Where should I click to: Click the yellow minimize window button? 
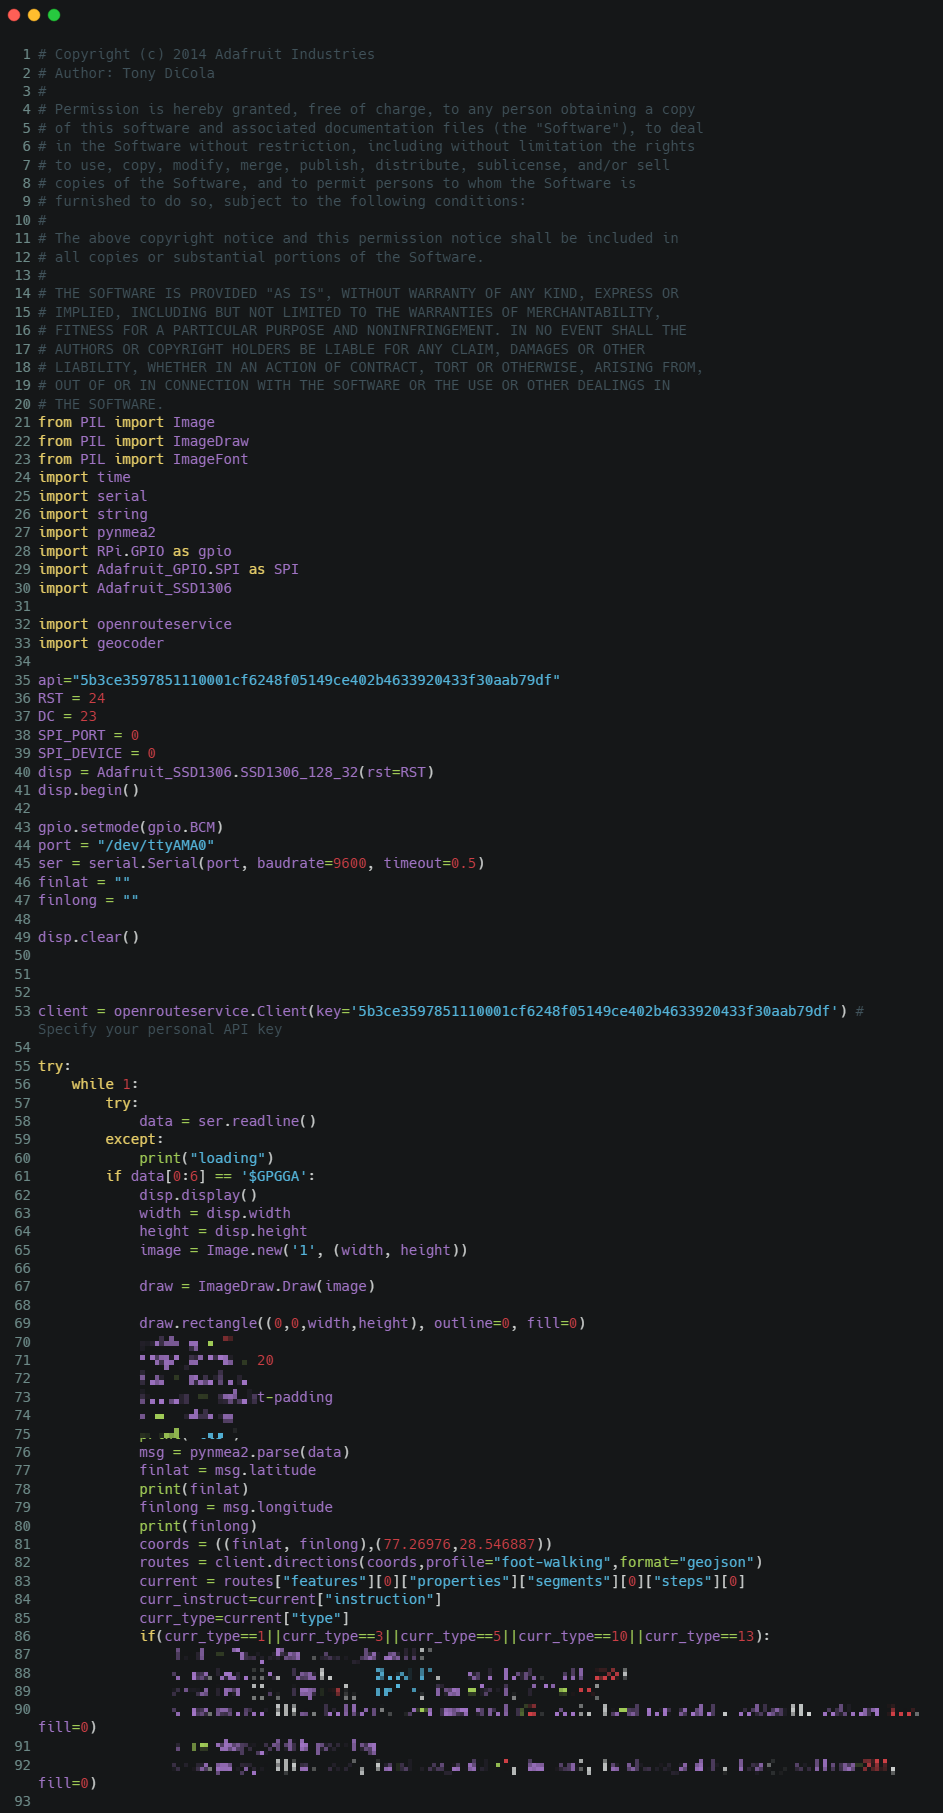[x=34, y=15]
